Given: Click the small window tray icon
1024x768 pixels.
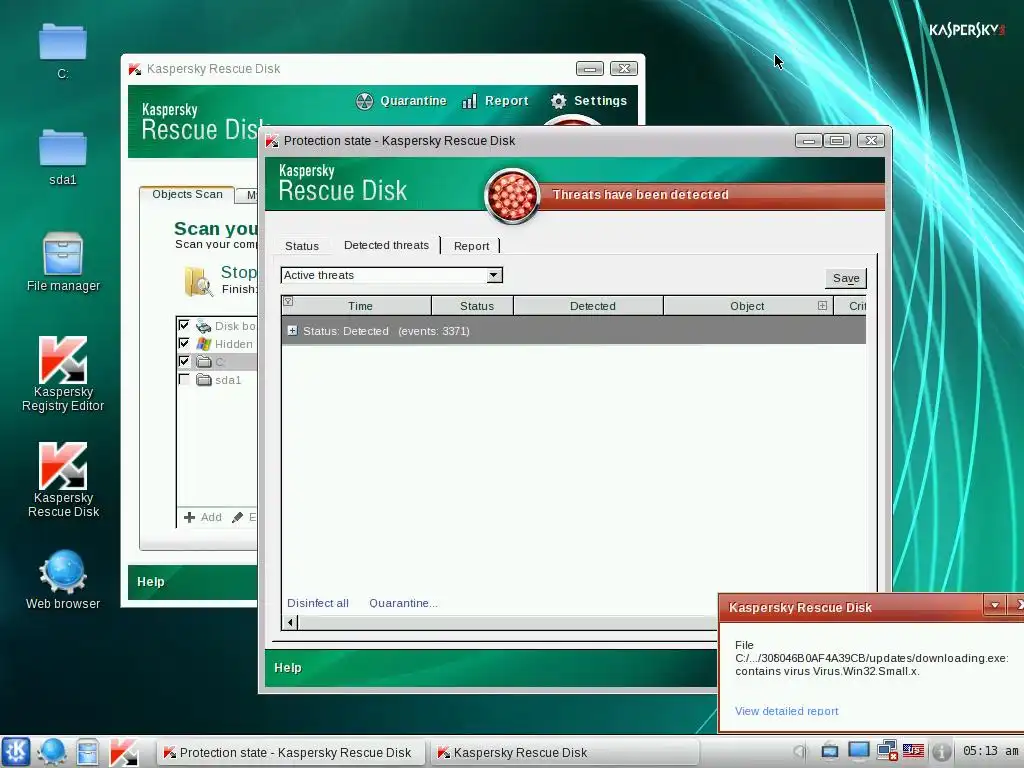Looking at the screenshot, I should (830, 752).
